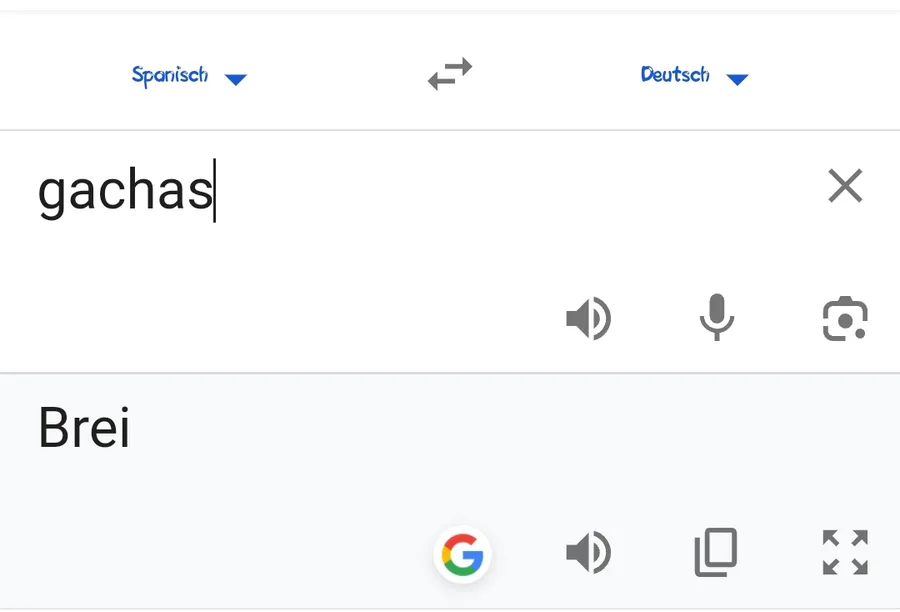Image resolution: width=900 pixels, height=612 pixels.
Task: Click empty gray area right of Brei
Action: point(500,430)
